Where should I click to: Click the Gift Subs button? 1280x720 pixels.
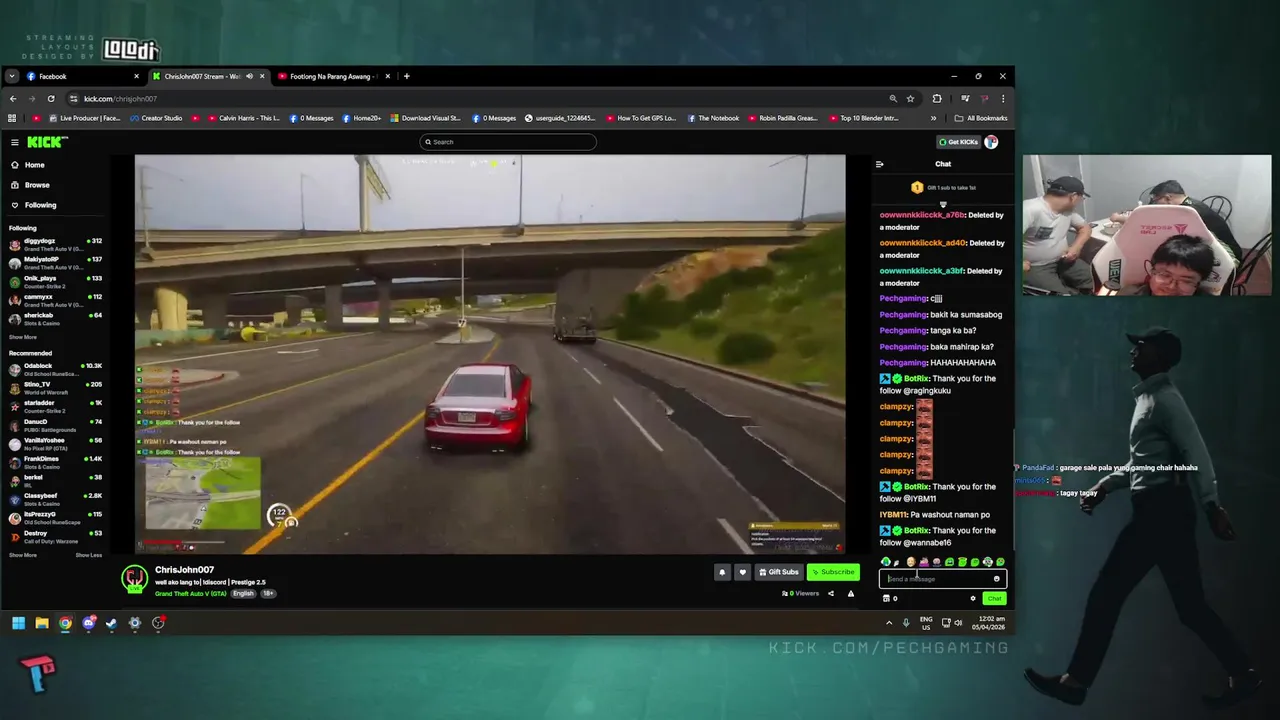779,572
